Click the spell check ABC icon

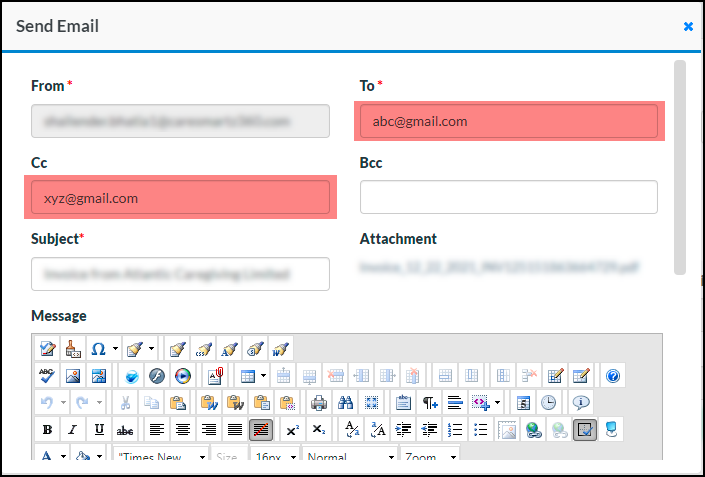pyautogui.click(x=47, y=376)
